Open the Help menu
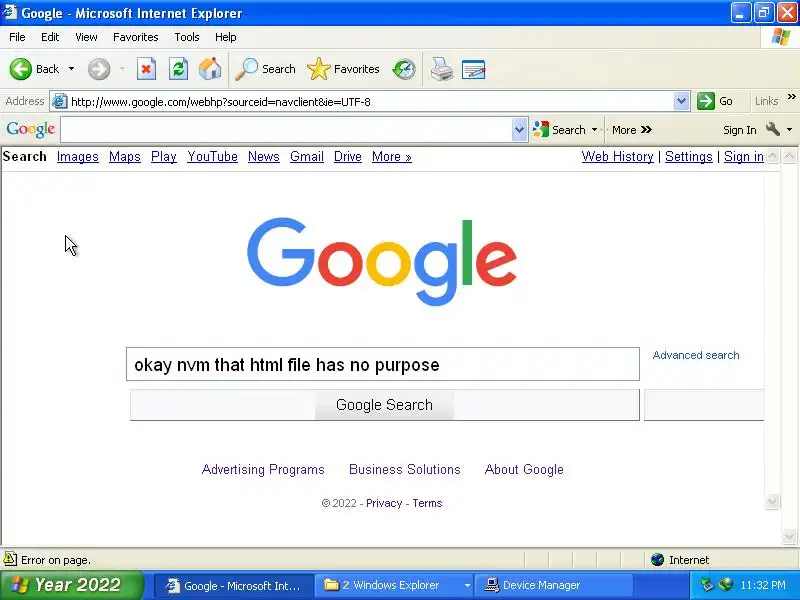Viewport: 800px width, 600px height. (x=226, y=37)
